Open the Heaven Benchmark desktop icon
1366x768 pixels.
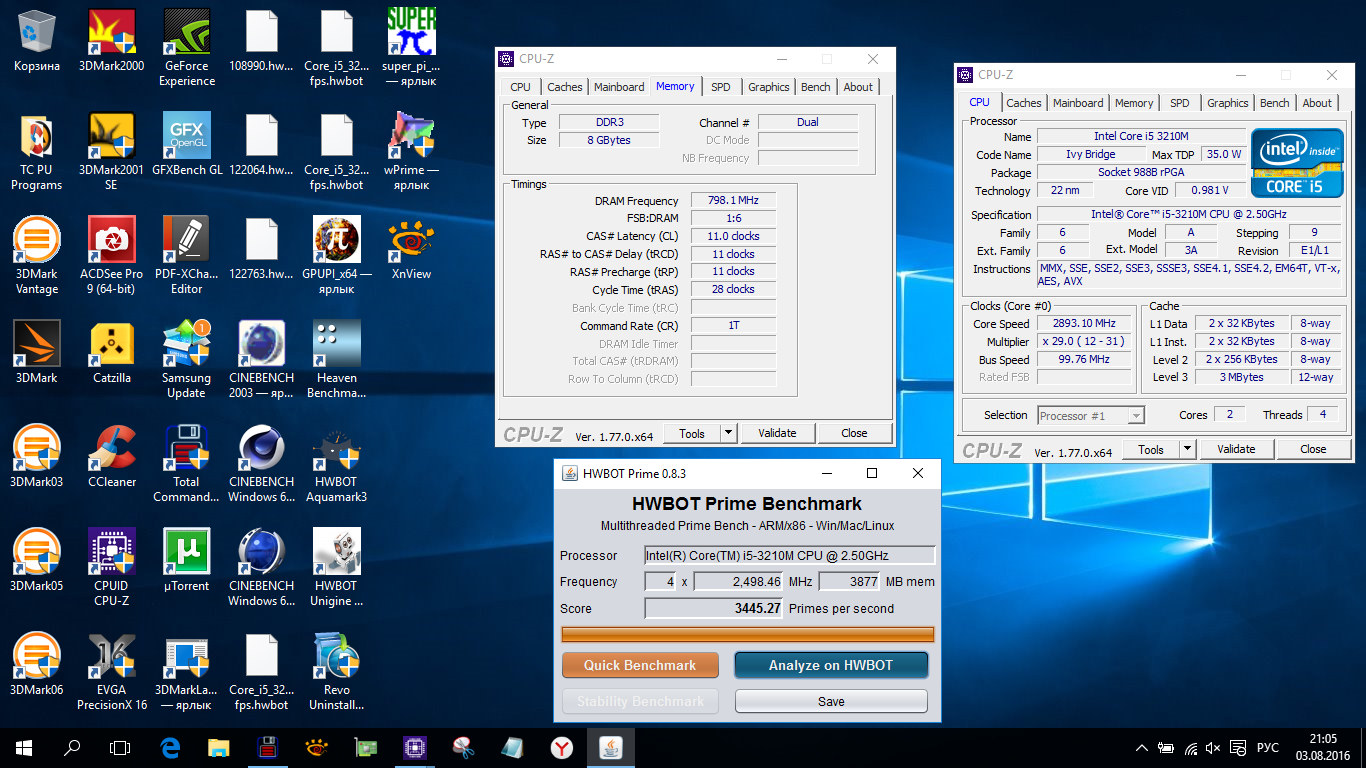click(336, 360)
